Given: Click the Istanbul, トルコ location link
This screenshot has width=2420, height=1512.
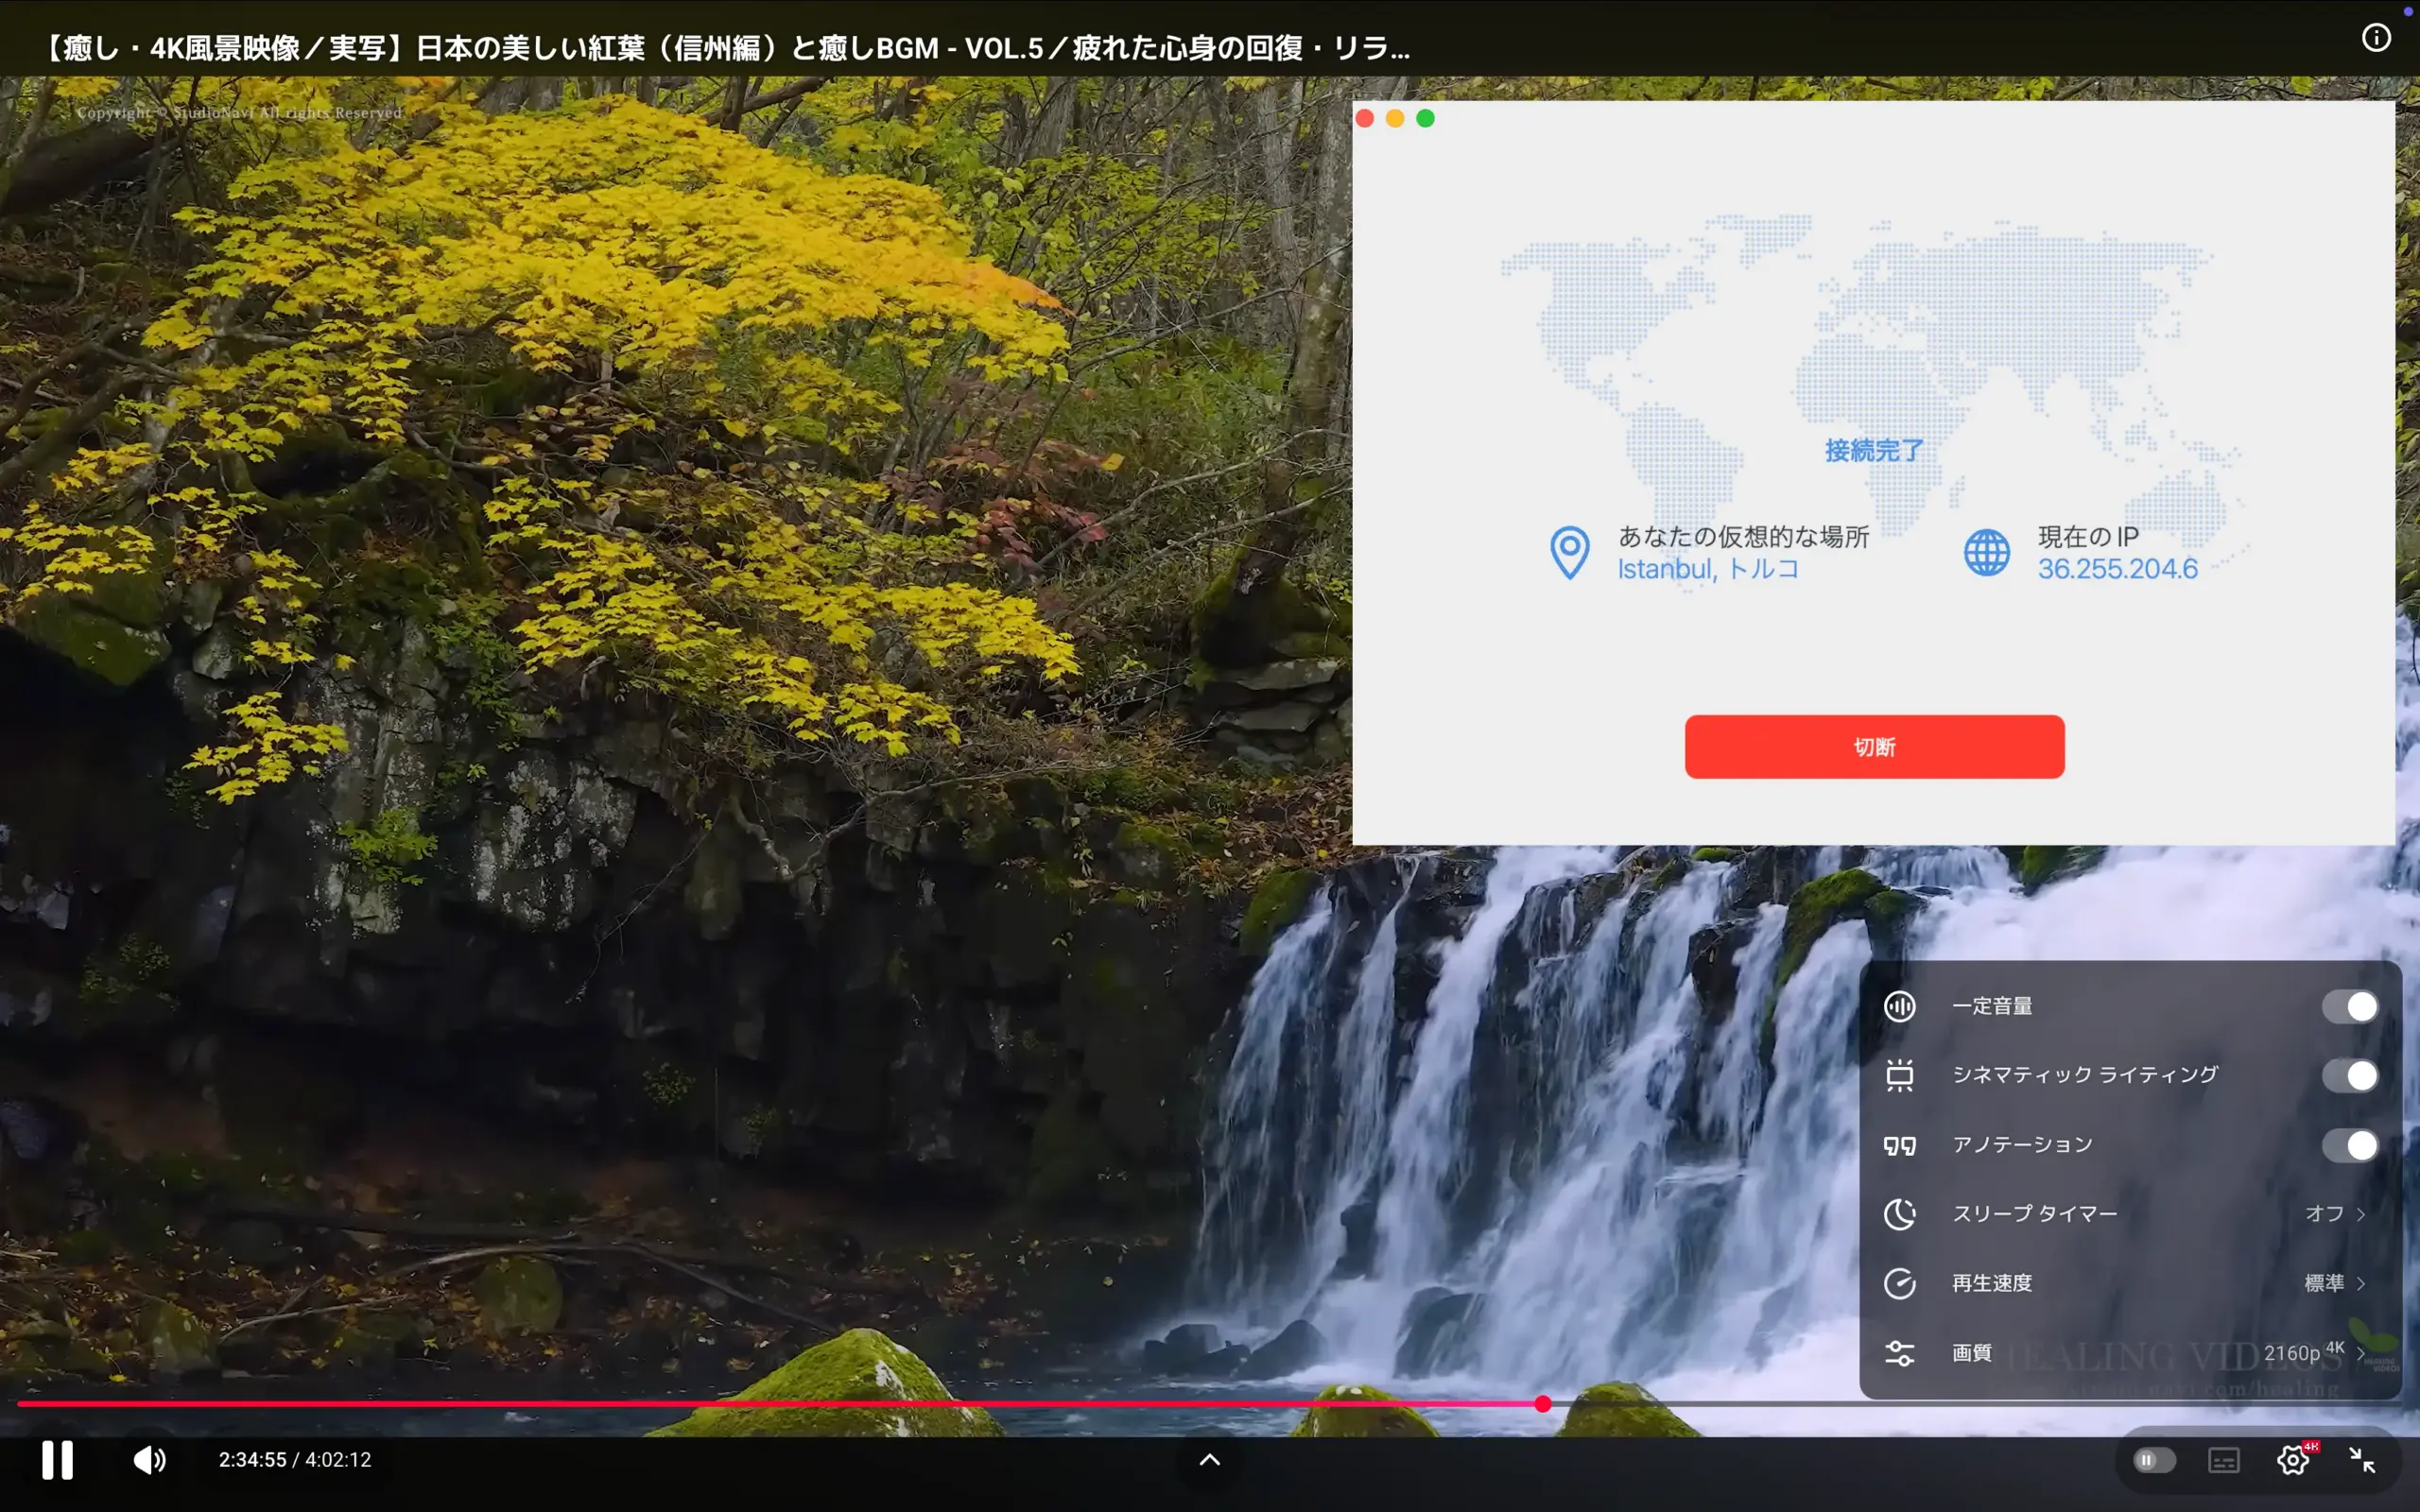Looking at the screenshot, I should tap(1708, 569).
